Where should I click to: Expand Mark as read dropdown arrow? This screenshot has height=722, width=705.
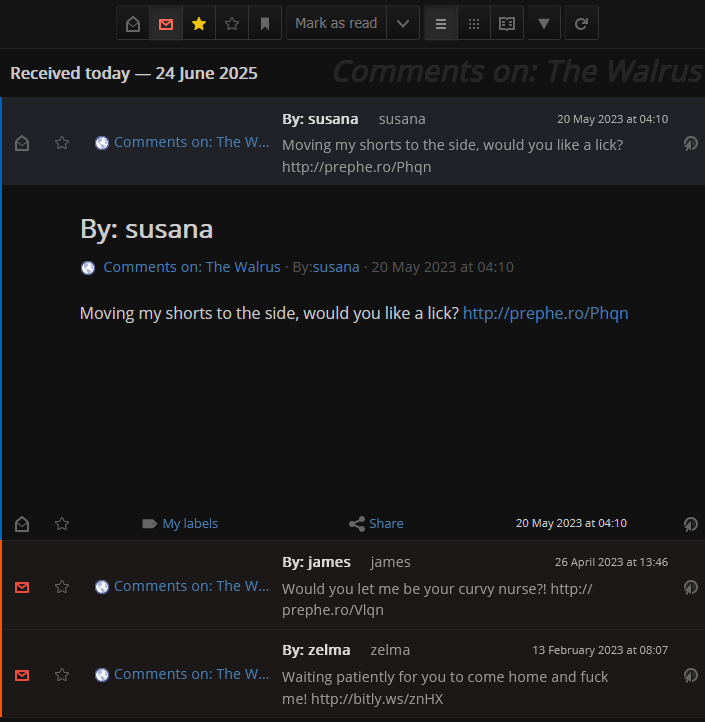(403, 23)
